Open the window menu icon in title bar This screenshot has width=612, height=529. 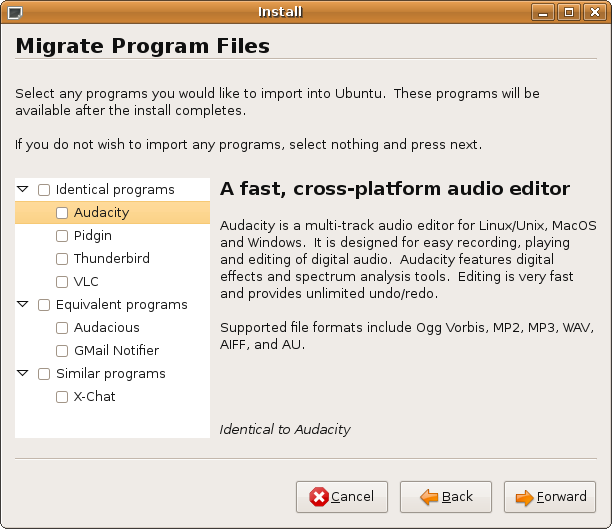(x=13, y=12)
